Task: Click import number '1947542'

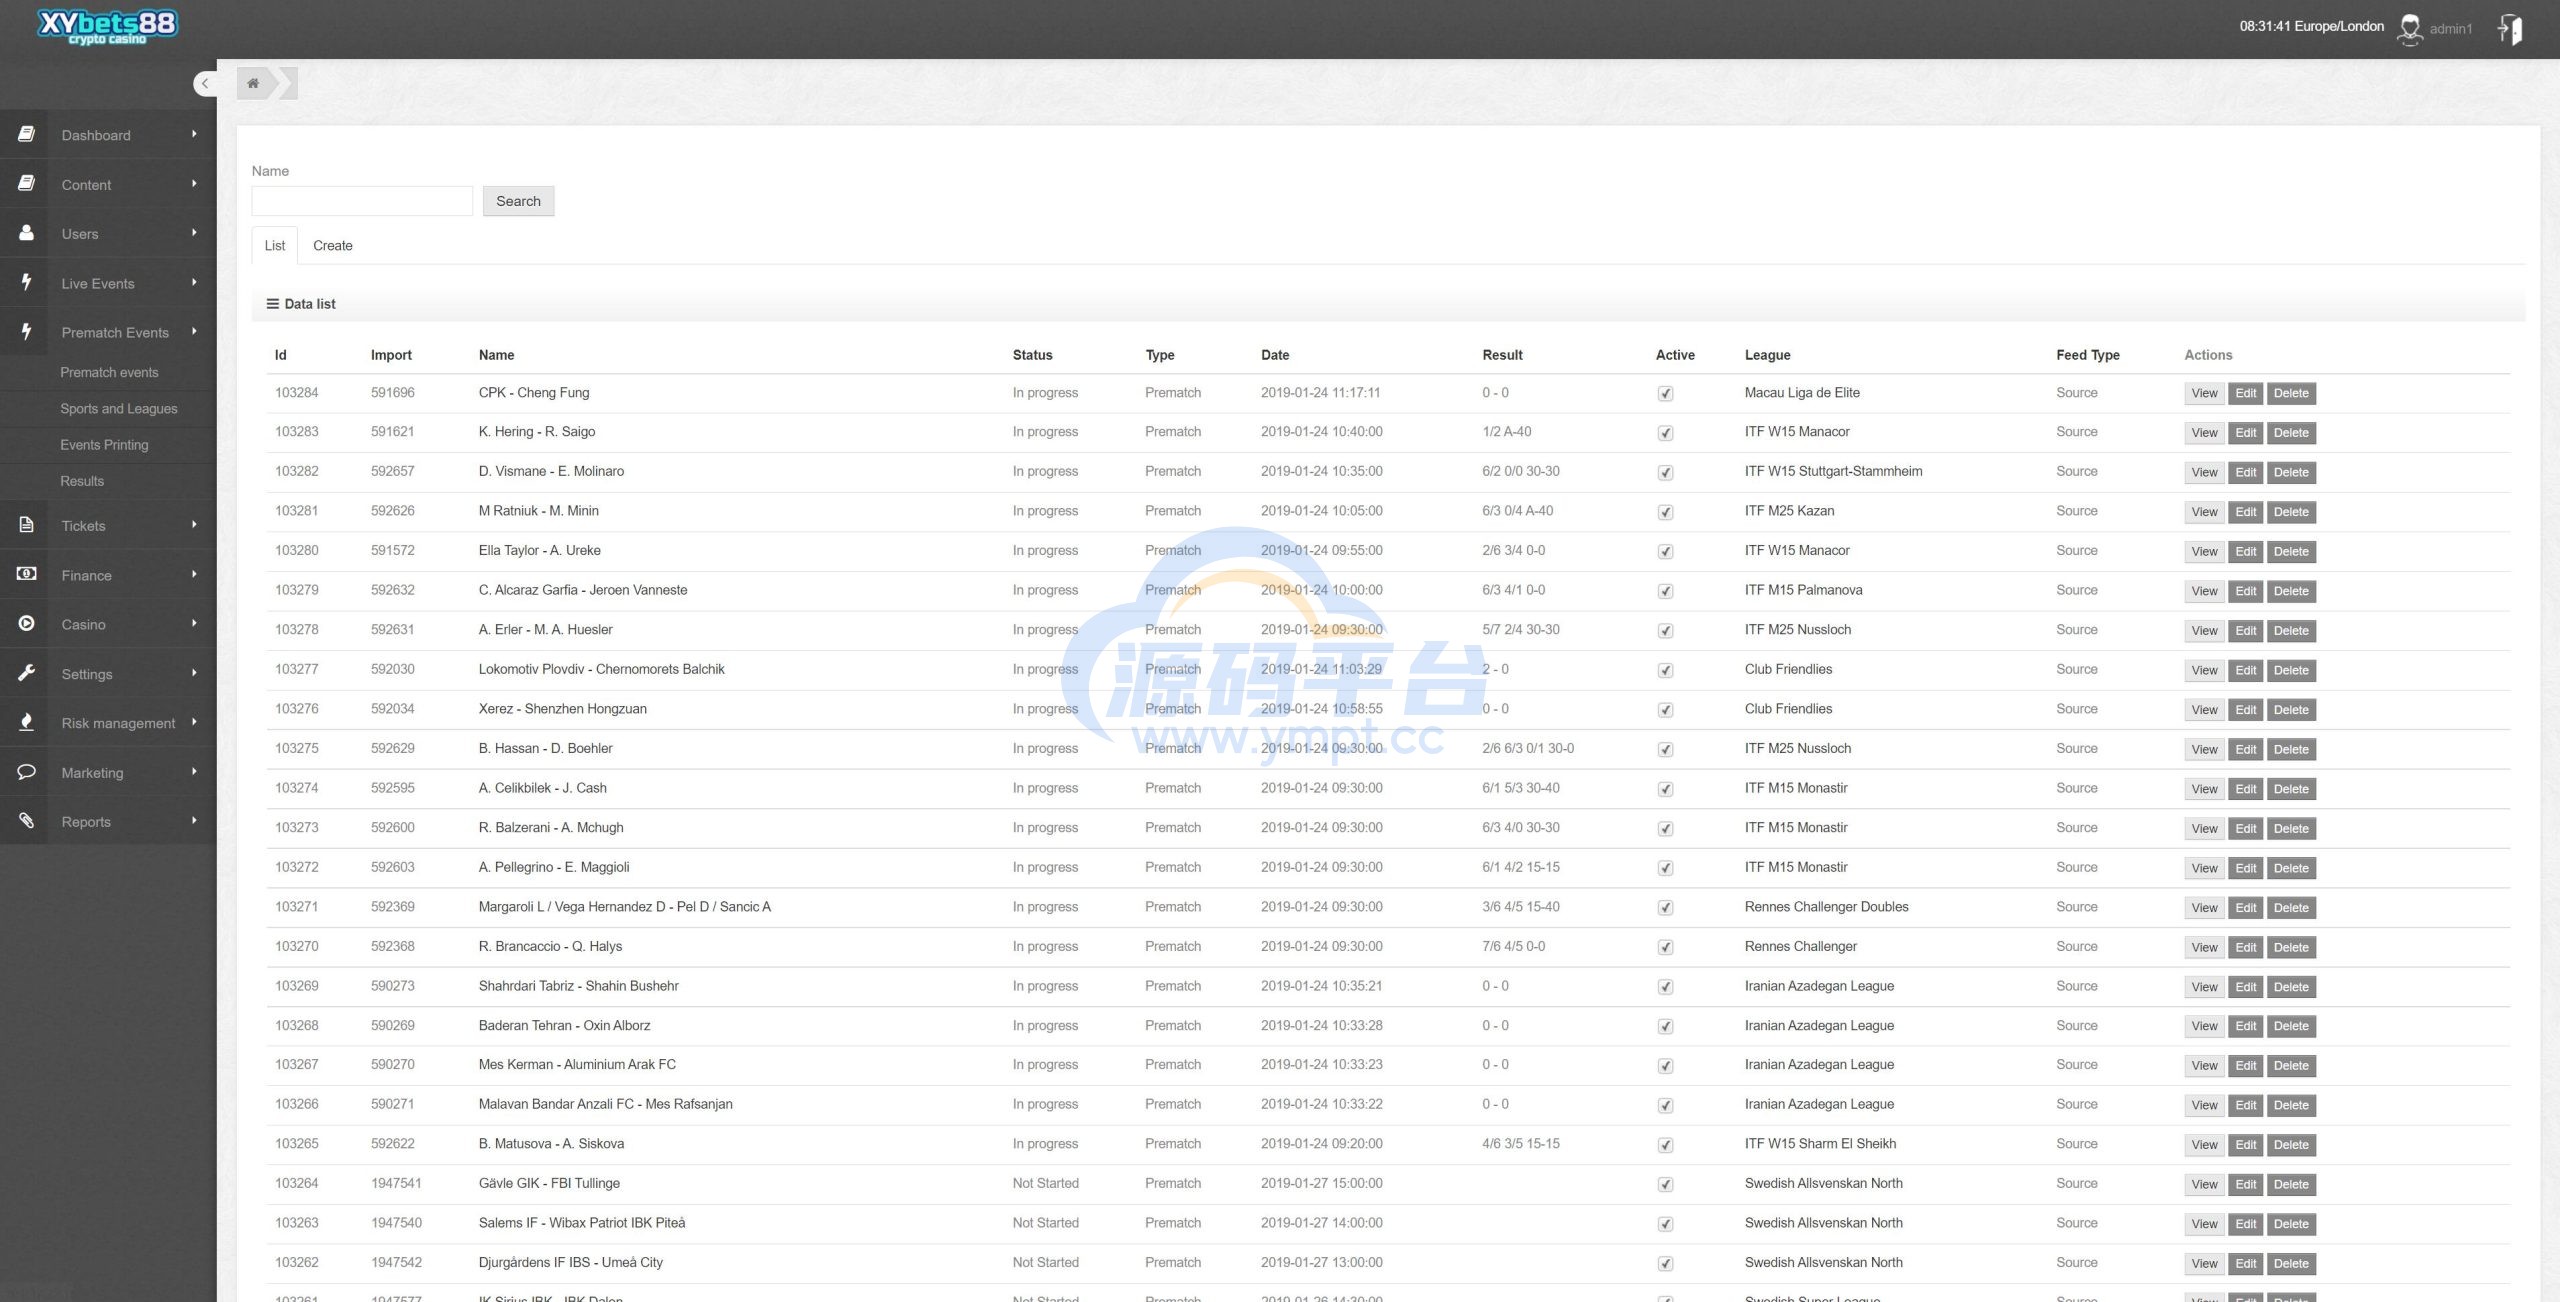Action: [396, 1263]
